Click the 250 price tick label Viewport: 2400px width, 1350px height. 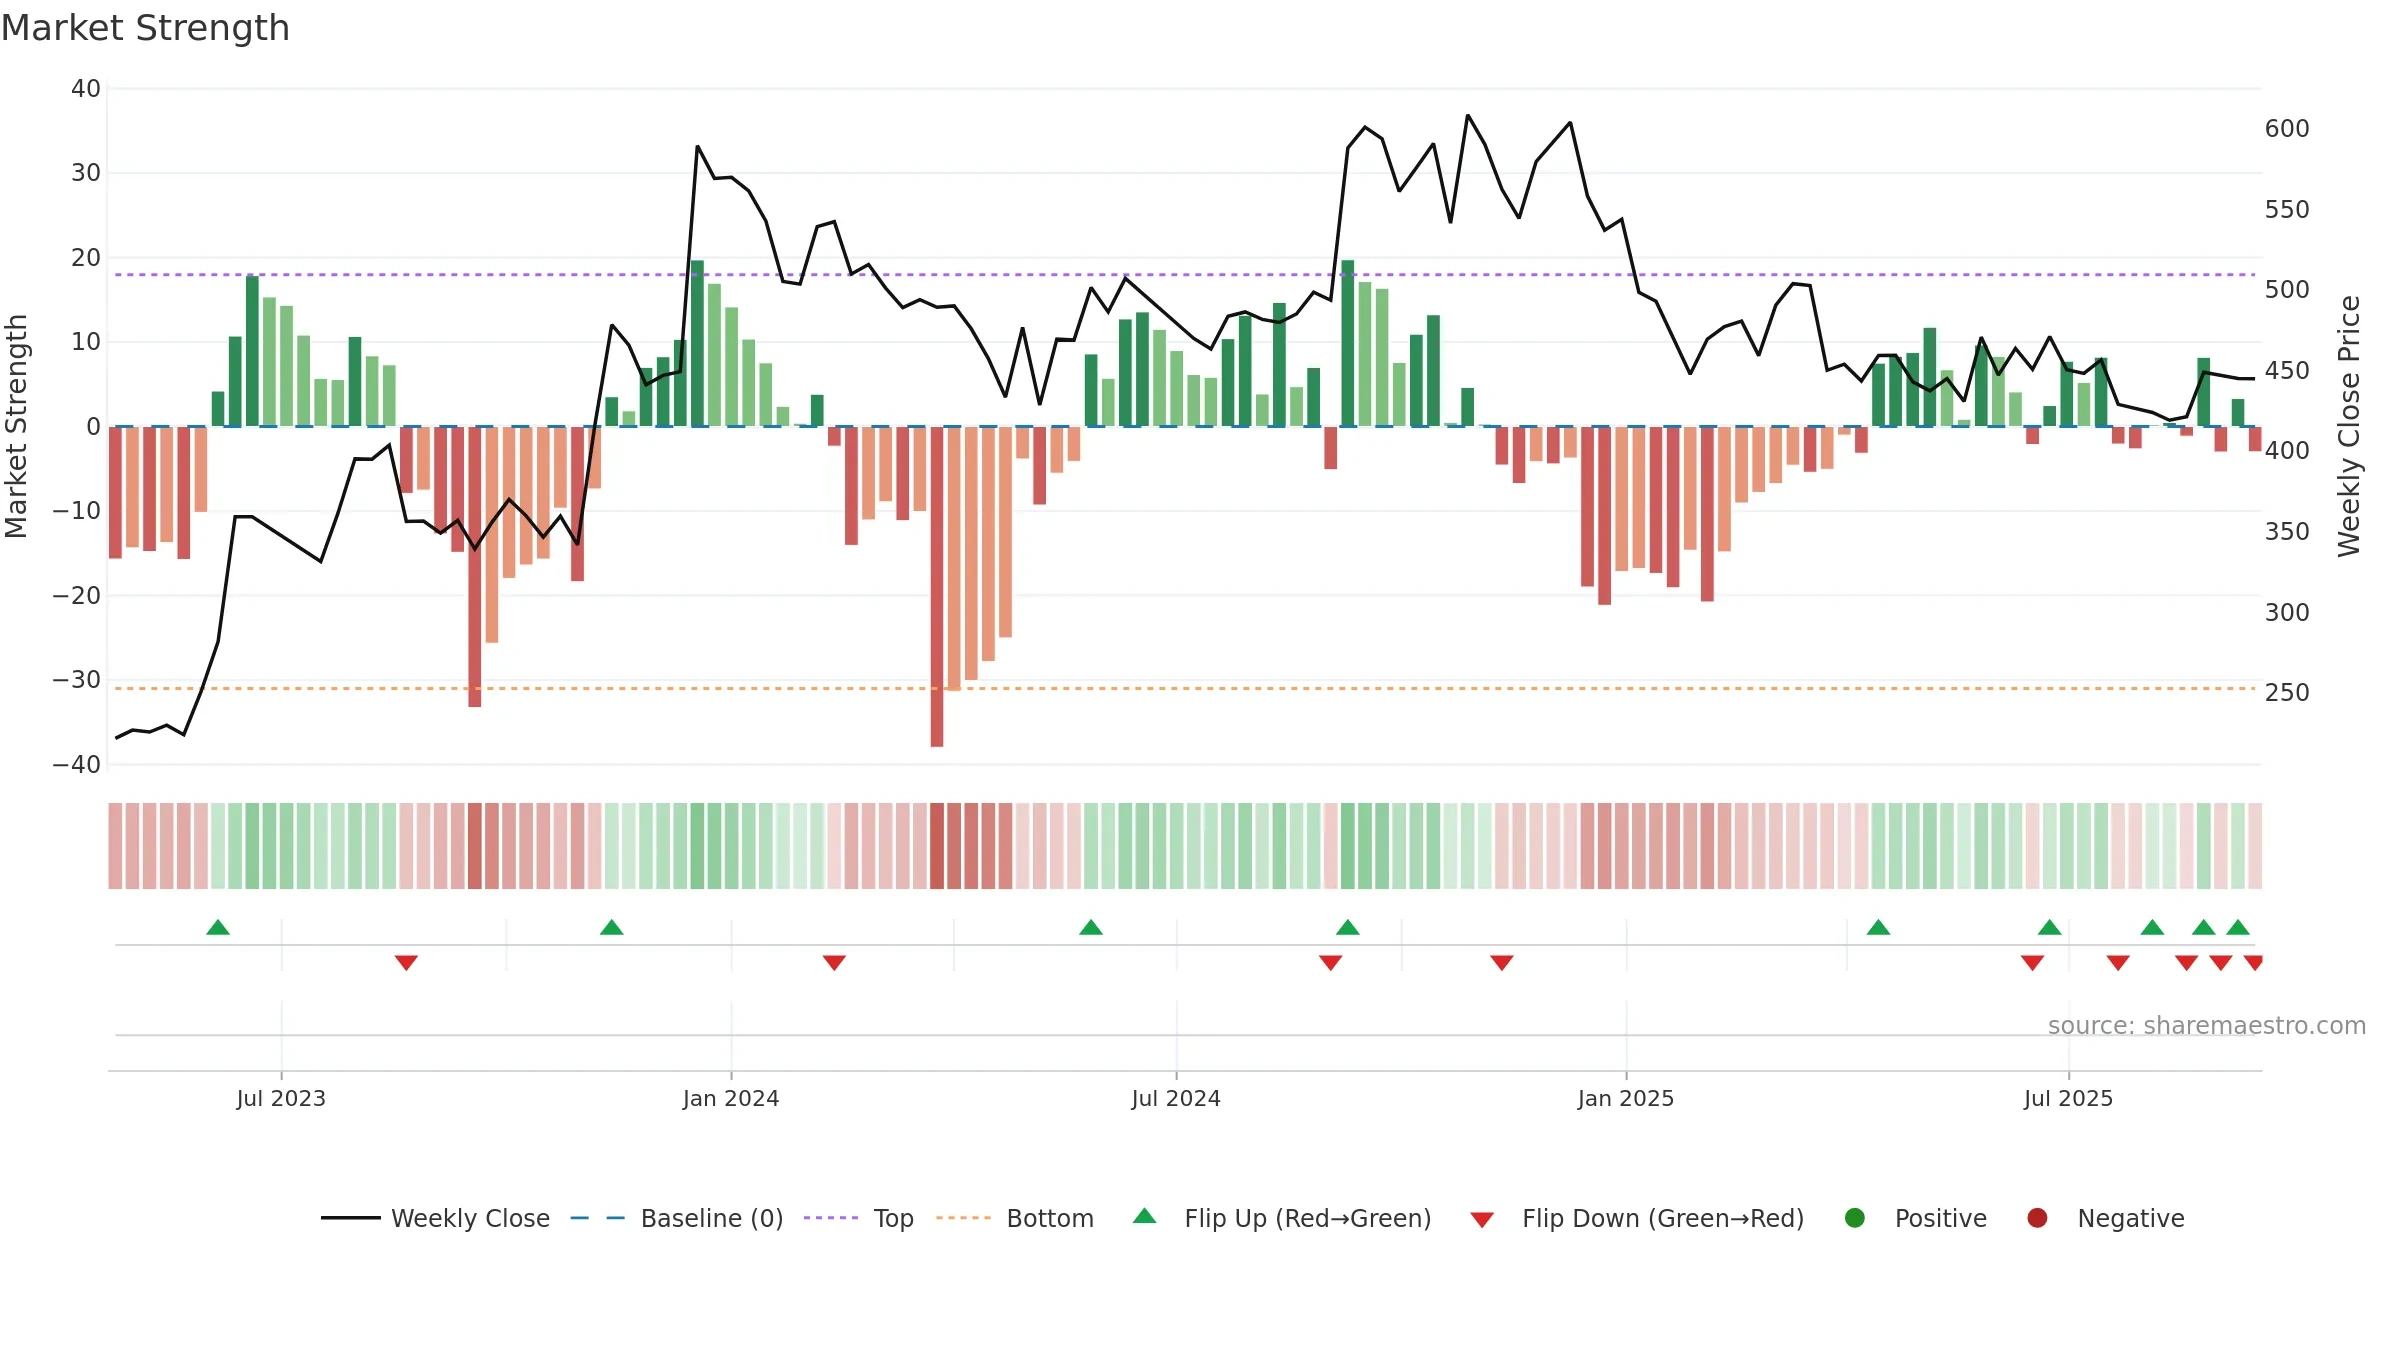[x=2287, y=693]
